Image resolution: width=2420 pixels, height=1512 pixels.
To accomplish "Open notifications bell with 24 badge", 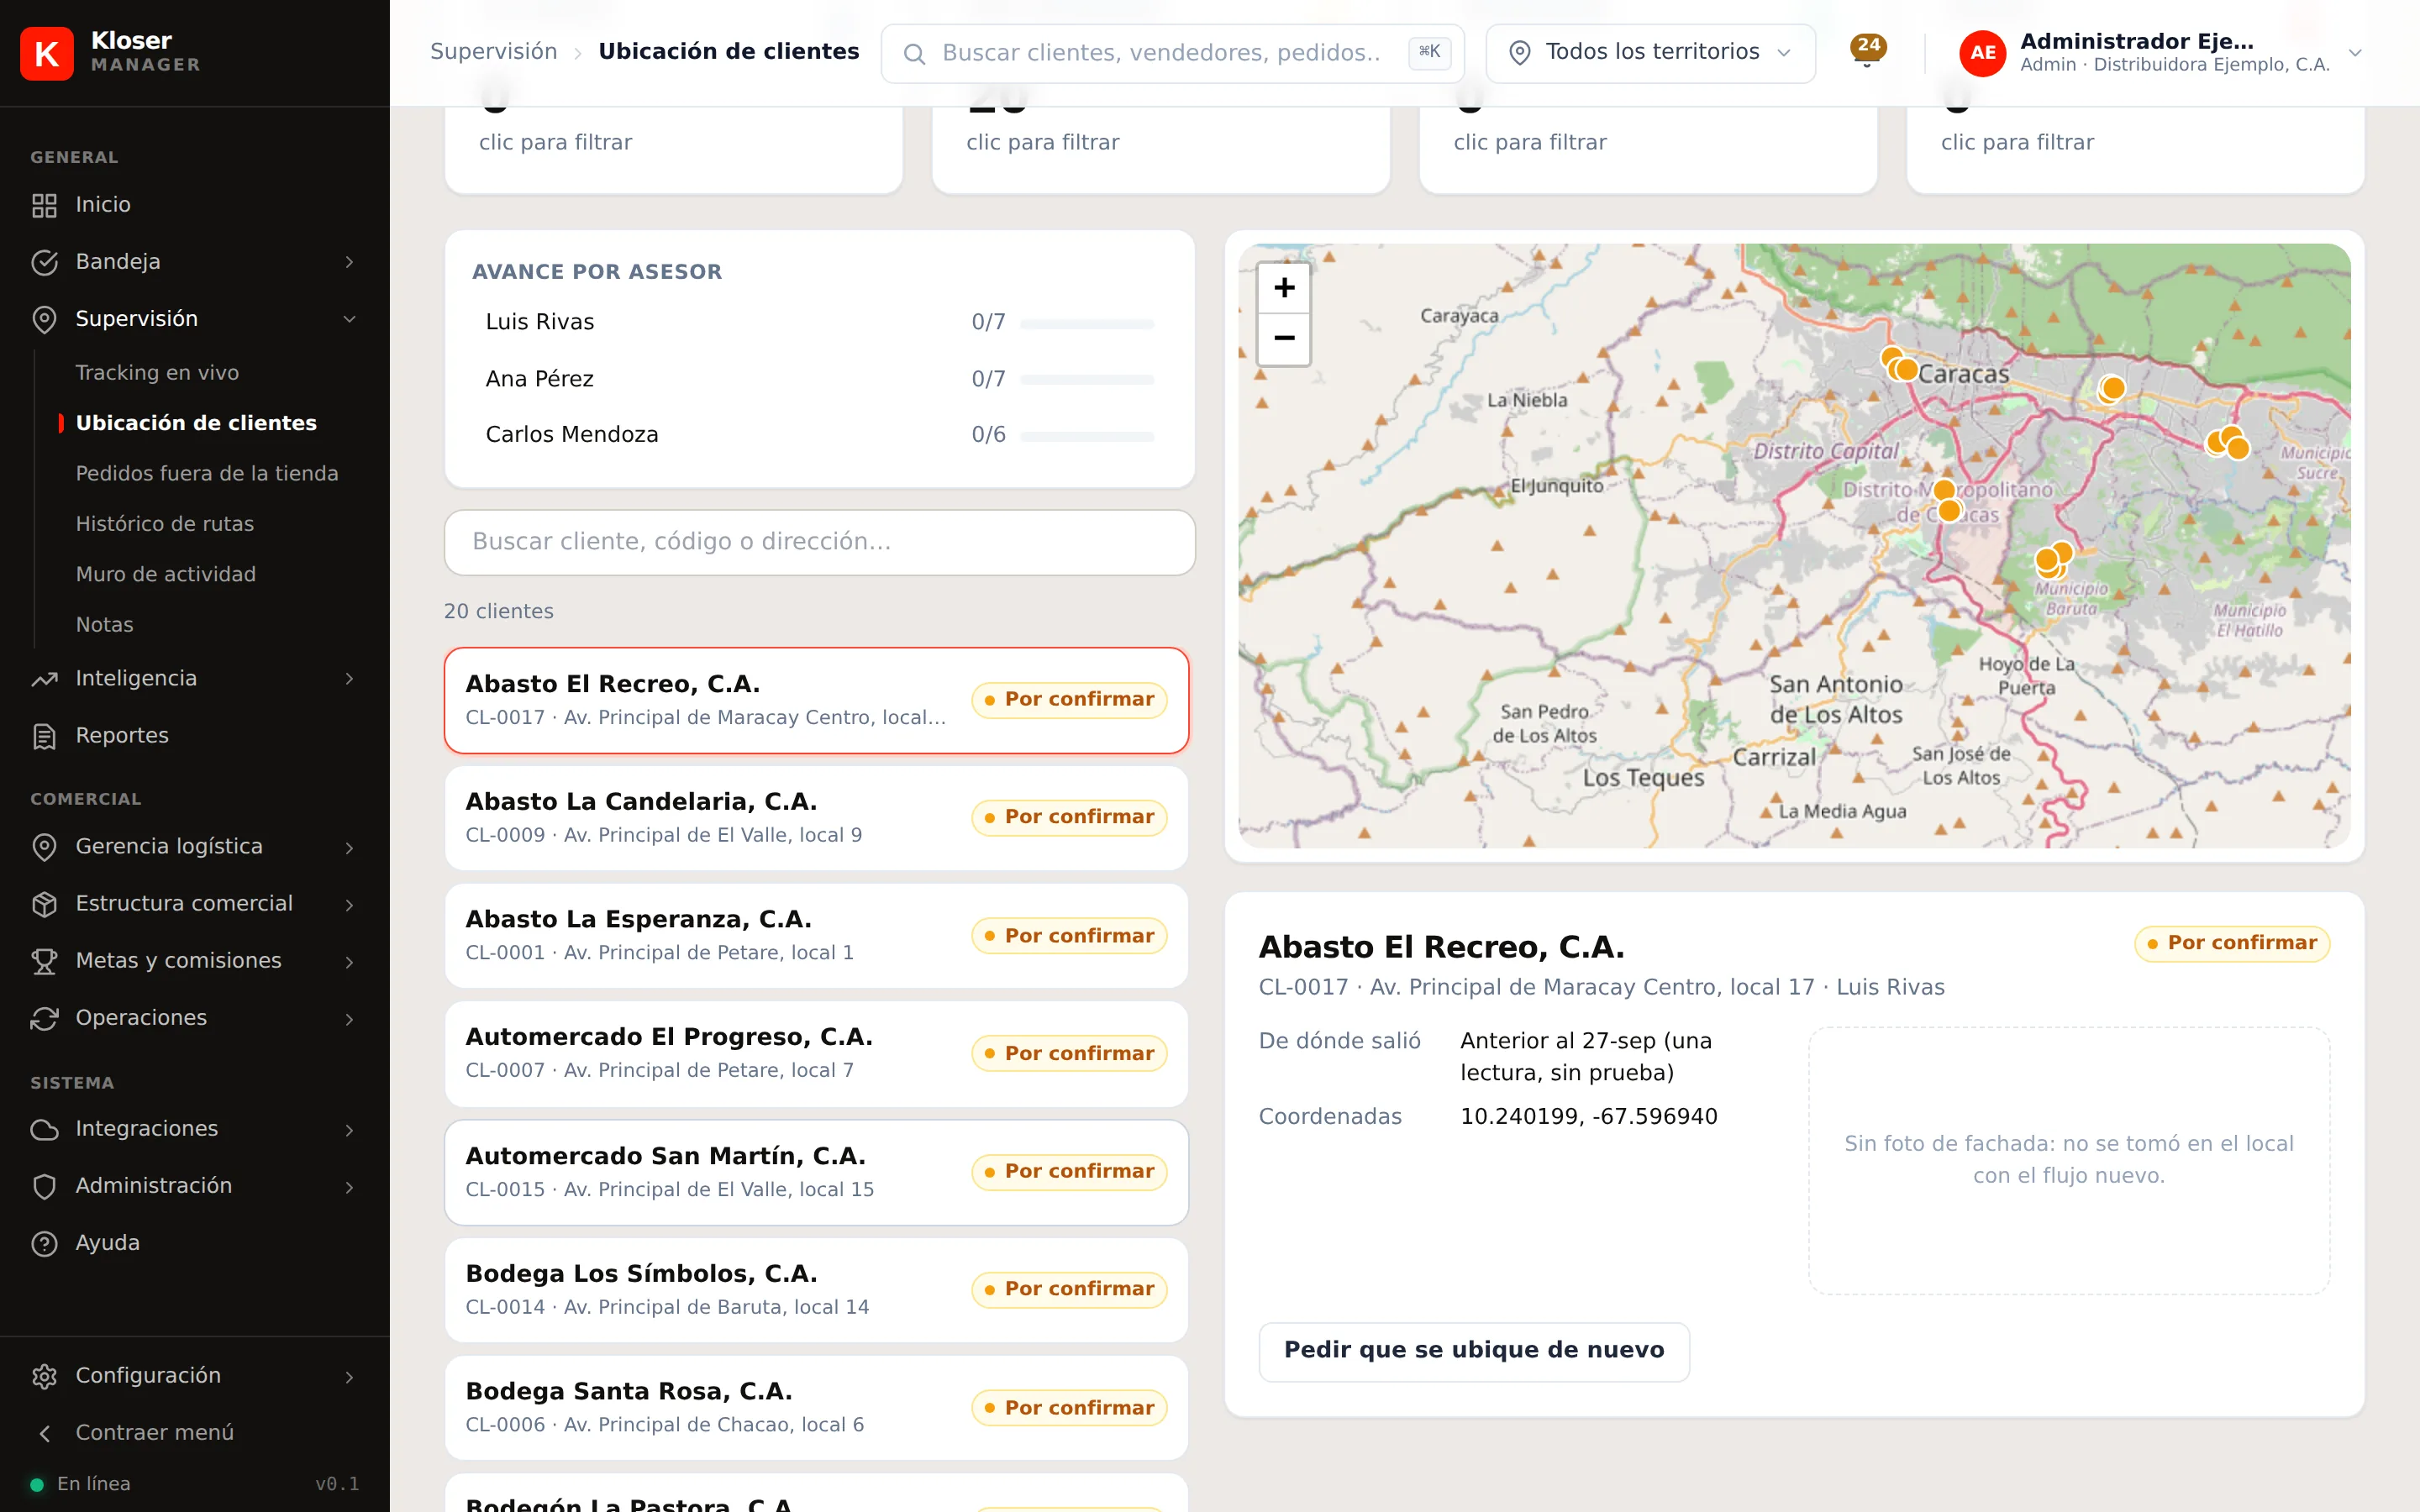I will 1866,52.
